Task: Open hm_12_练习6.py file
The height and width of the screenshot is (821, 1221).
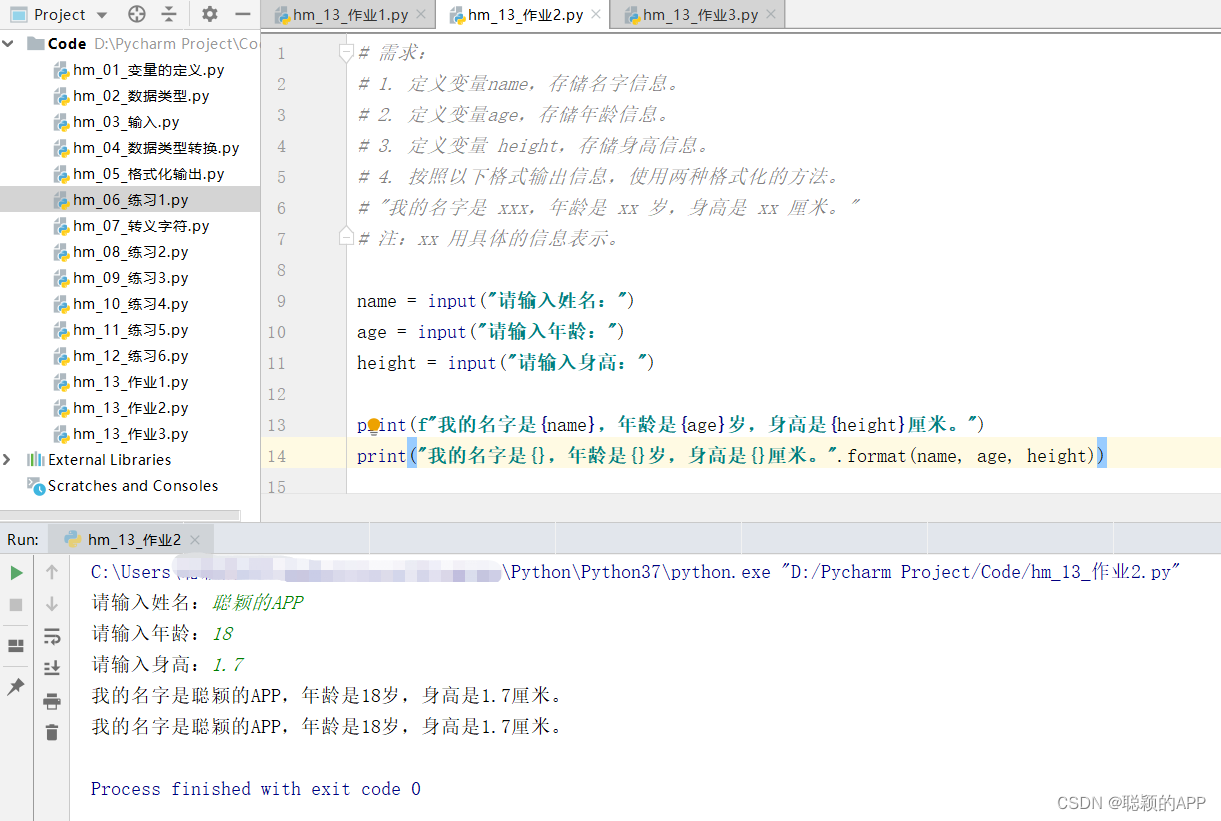Action: (130, 356)
